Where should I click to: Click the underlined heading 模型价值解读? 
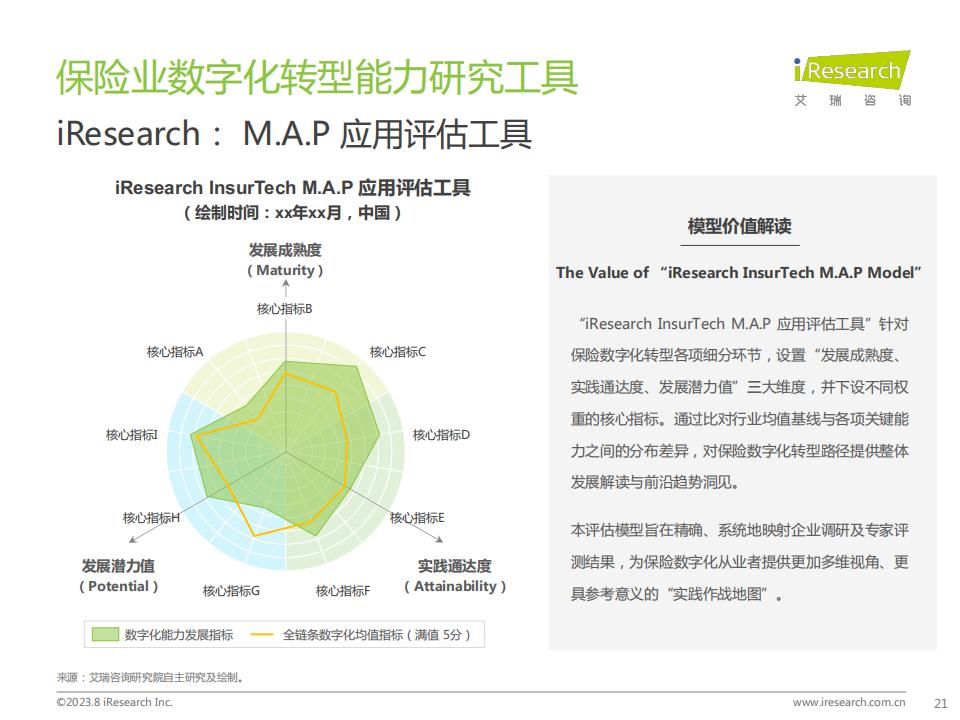point(740,227)
